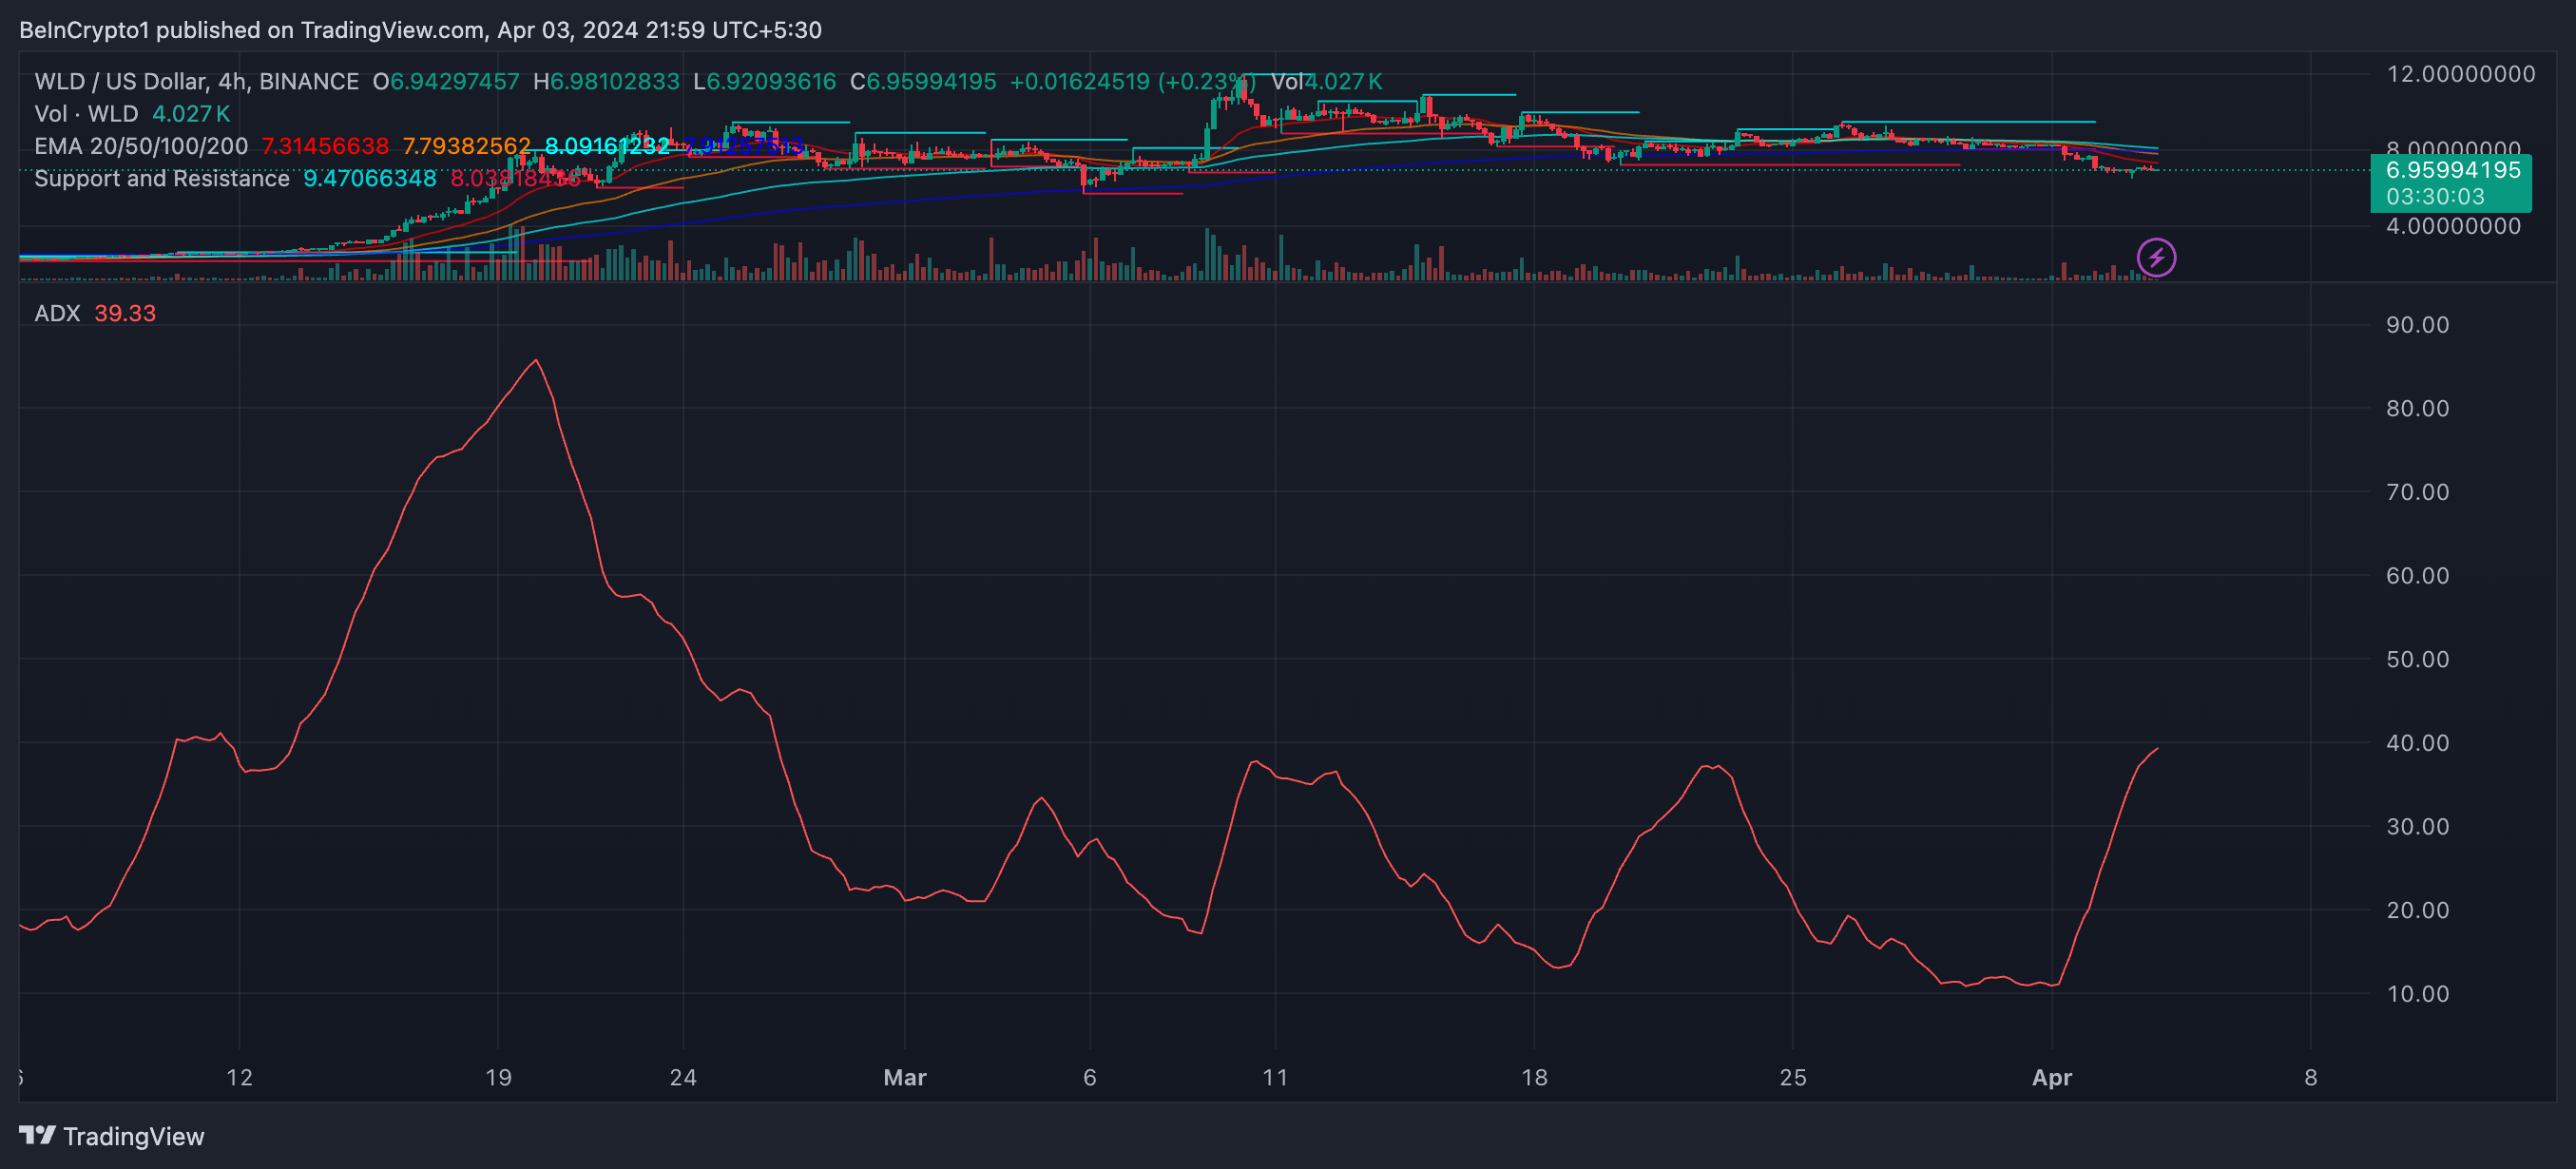Click the 12.00000000 price scale label
Image resolution: width=2576 pixels, height=1169 pixels.
tap(2460, 74)
